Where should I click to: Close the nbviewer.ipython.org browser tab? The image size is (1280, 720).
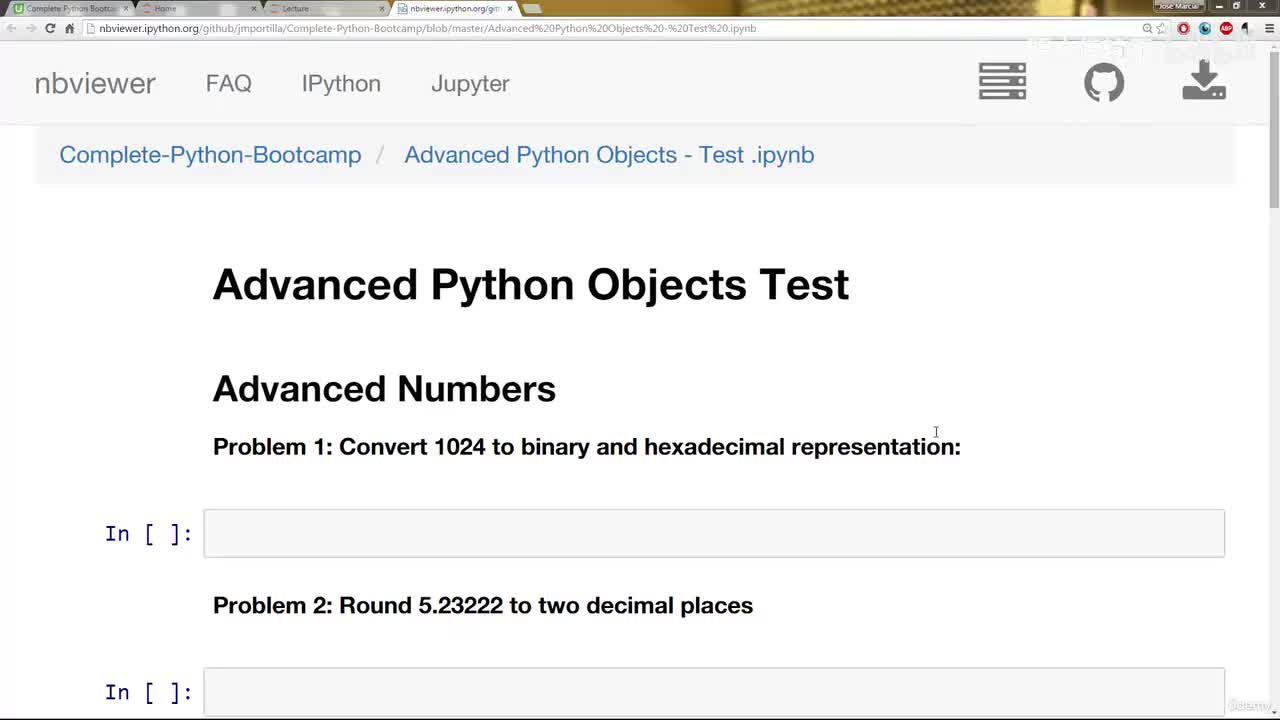510,9
